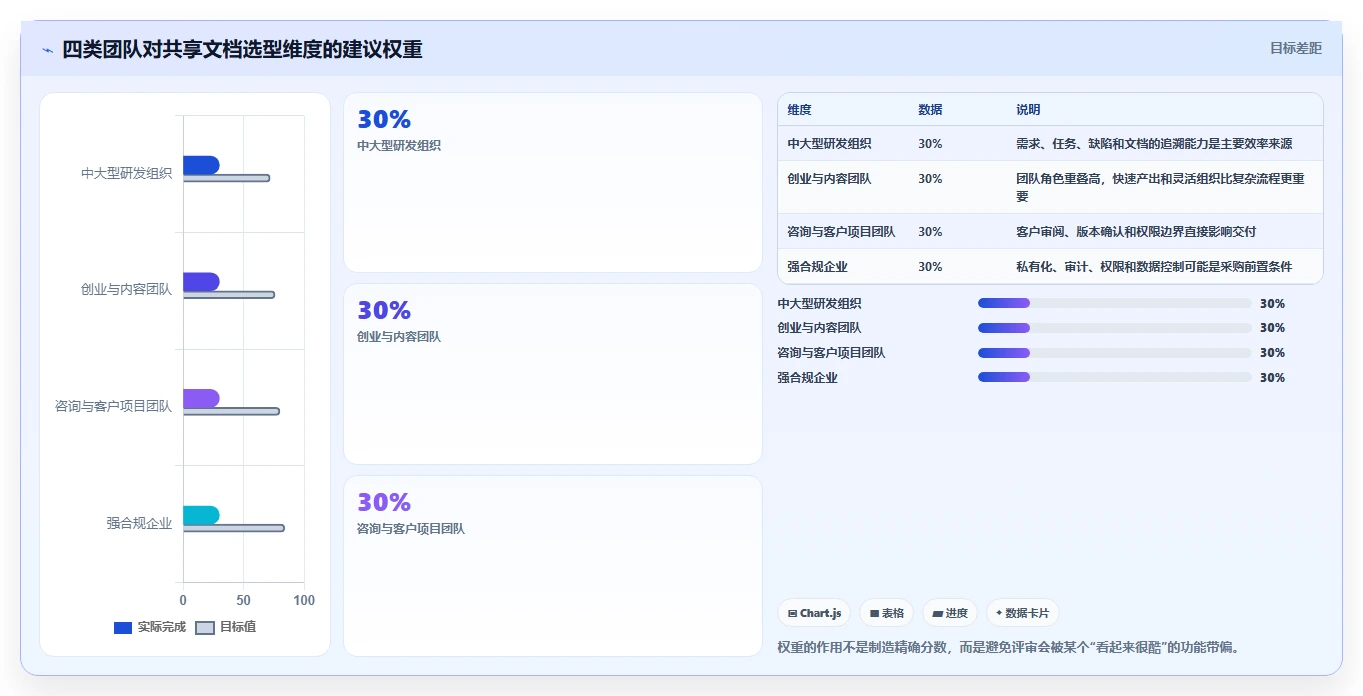Image resolution: width=1363 pixels, height=696 pixels.
Task: Click the 强合规企业 progress bar
Action: tap(1114, 377)
